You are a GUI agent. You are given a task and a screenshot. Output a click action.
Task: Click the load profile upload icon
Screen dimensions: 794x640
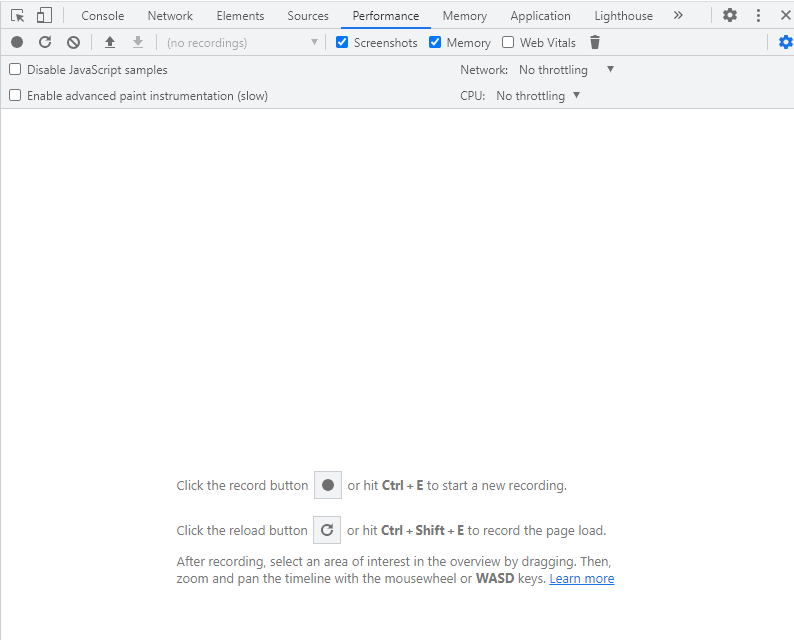click(x=110, y=43)
